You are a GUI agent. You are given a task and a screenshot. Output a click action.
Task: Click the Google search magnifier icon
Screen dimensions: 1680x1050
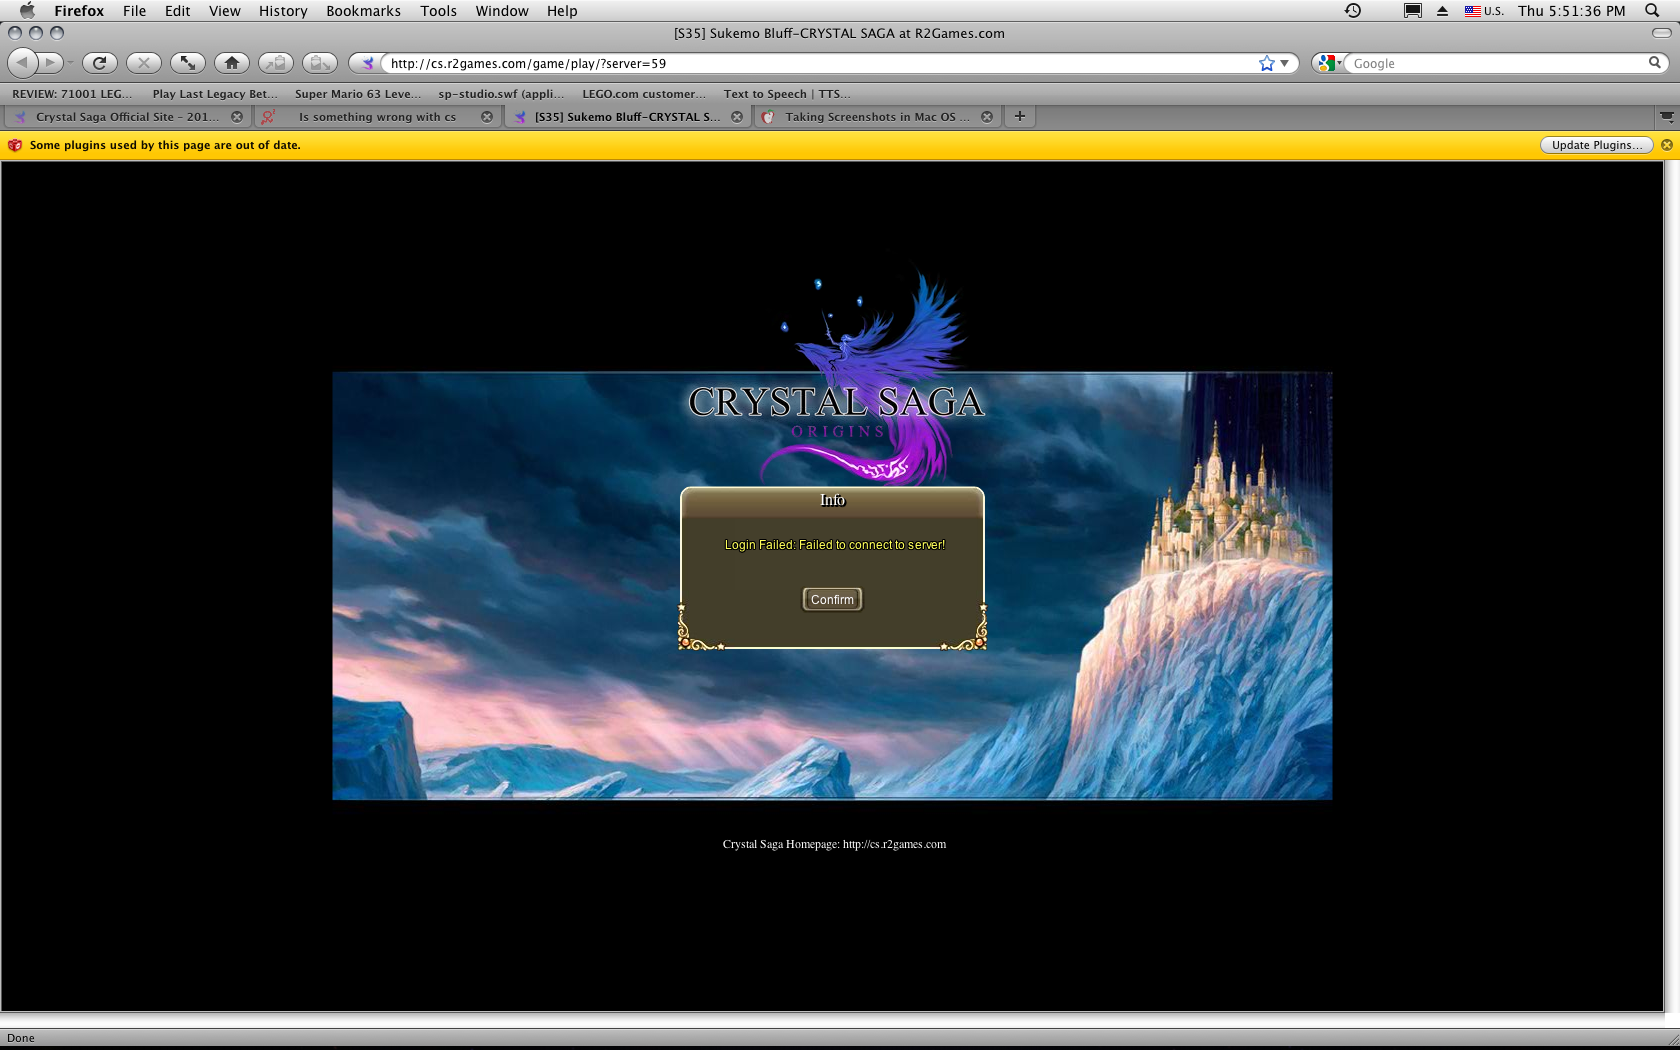(x=1655, y=63)
